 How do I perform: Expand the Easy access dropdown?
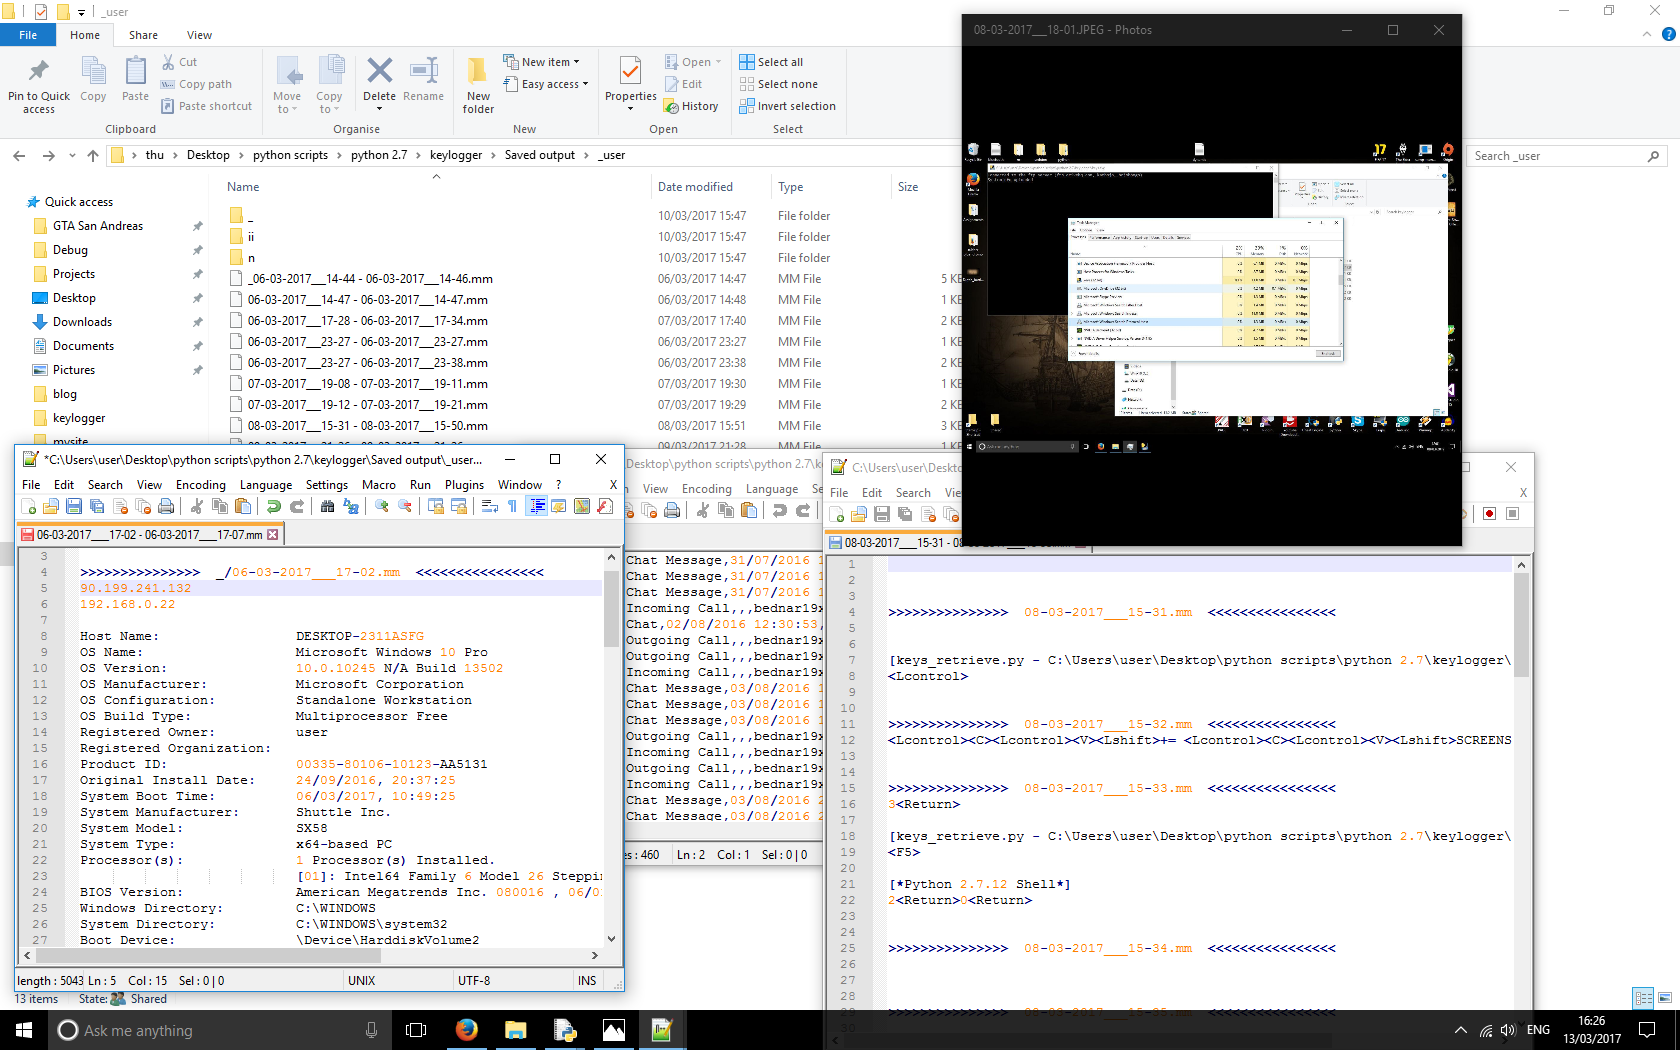click(585, 85)
